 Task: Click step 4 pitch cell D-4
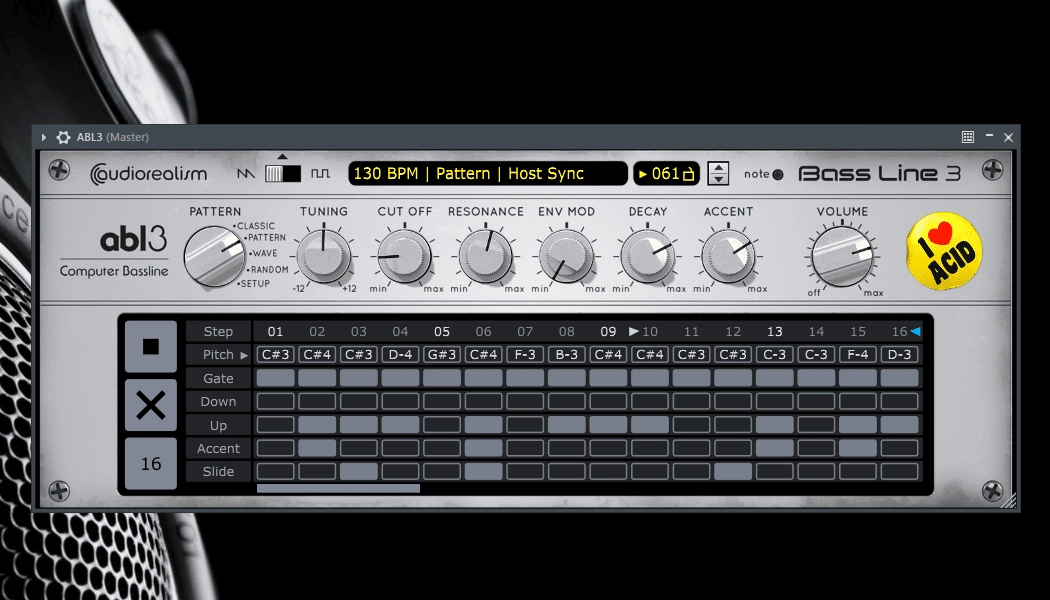point(400,354)
